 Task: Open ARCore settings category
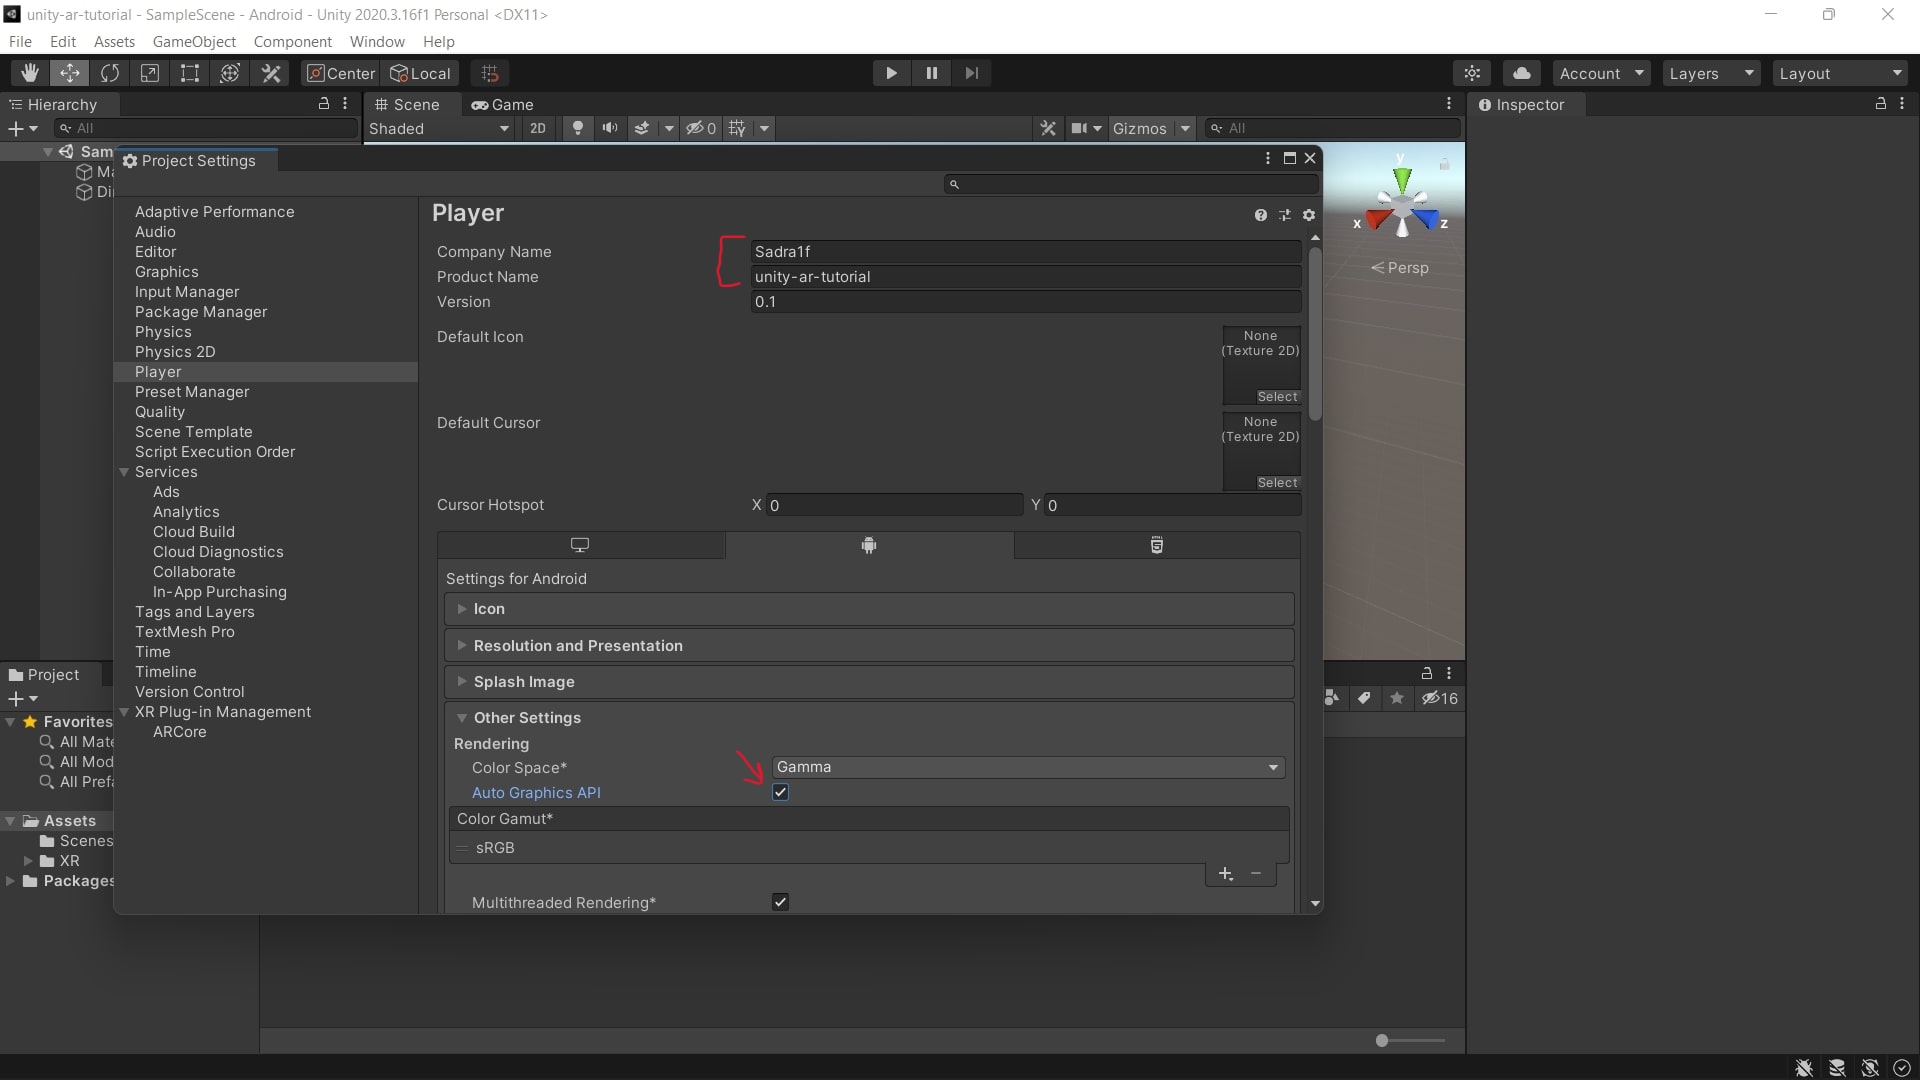pos(180,732)
